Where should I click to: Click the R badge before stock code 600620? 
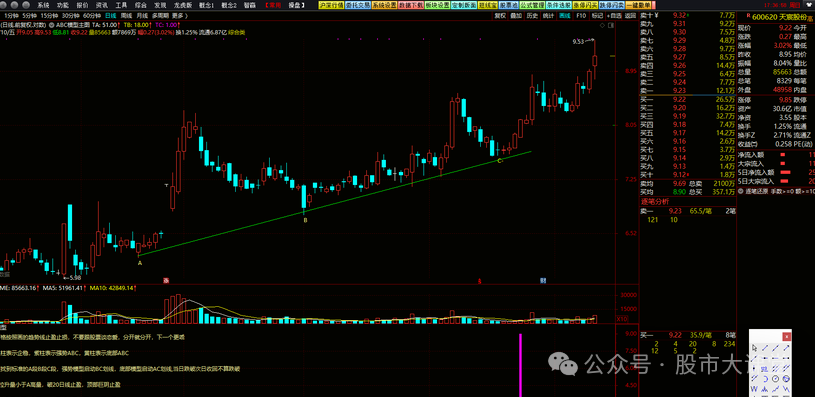[x=748, y=16]
